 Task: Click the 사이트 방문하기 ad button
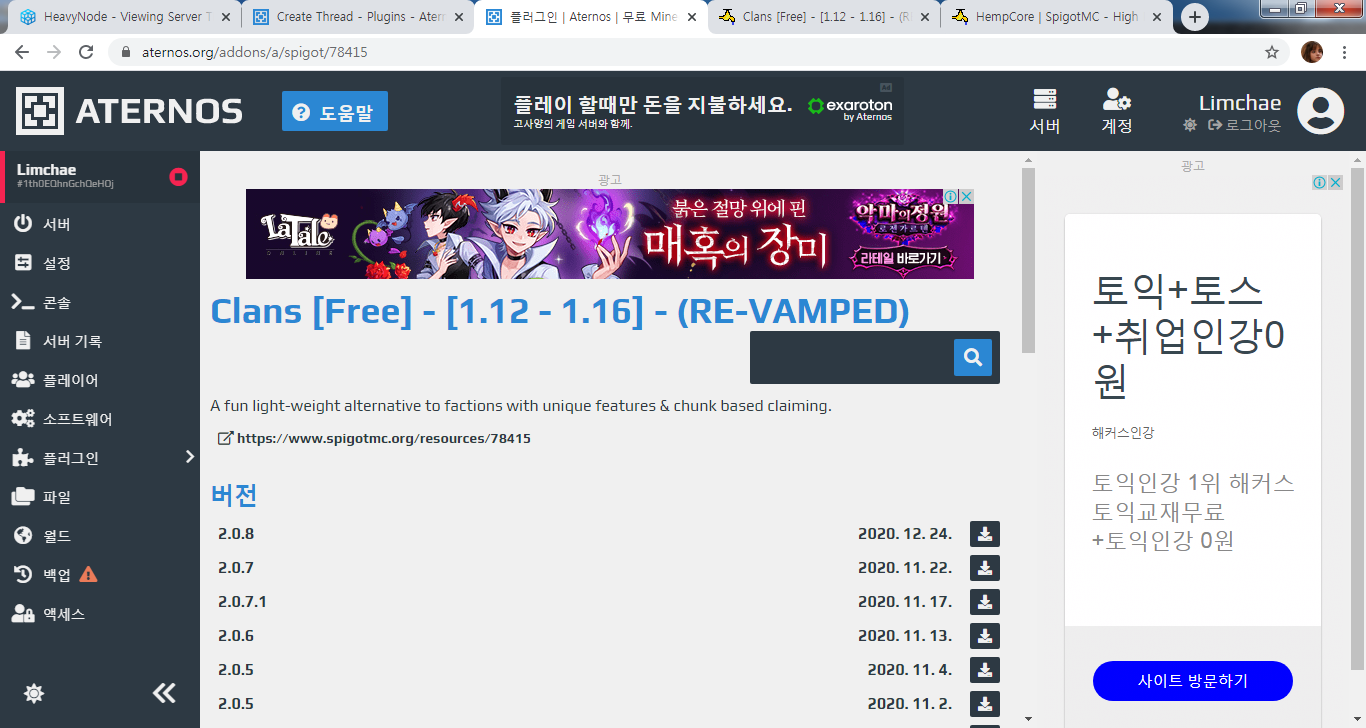click(x=1193, y=681)
